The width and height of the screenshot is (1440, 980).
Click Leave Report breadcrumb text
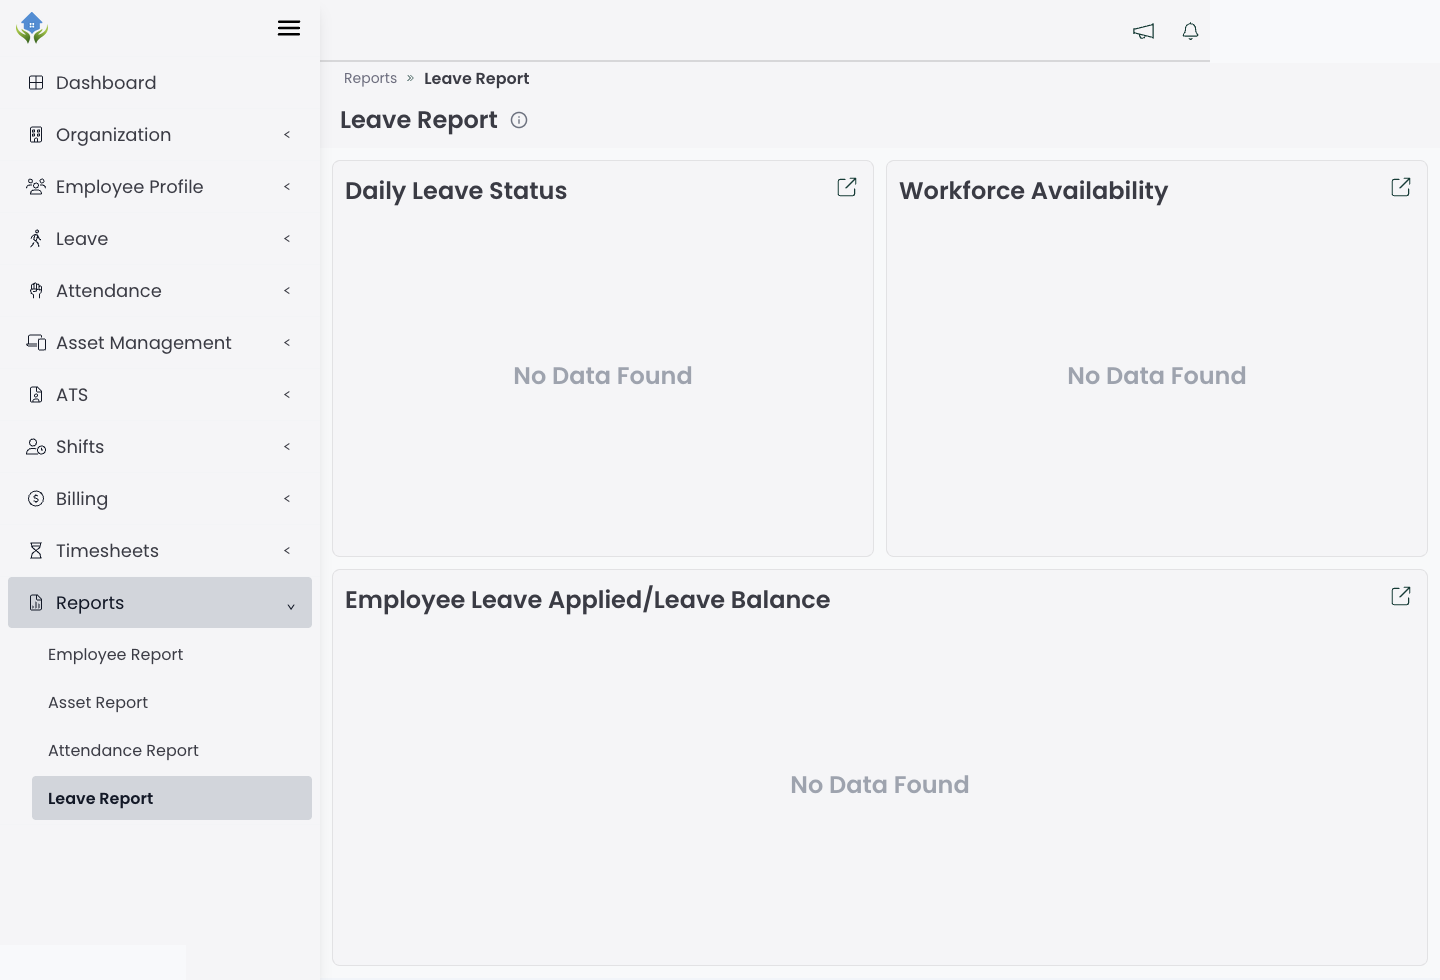pyautogui.click(x=476, y=79)
